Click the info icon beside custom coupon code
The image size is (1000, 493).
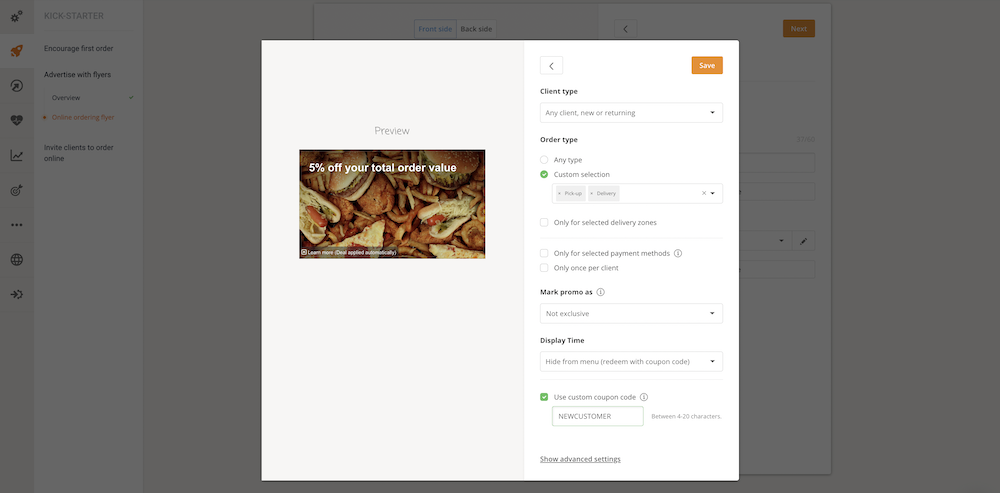click(x=644, y=397)
